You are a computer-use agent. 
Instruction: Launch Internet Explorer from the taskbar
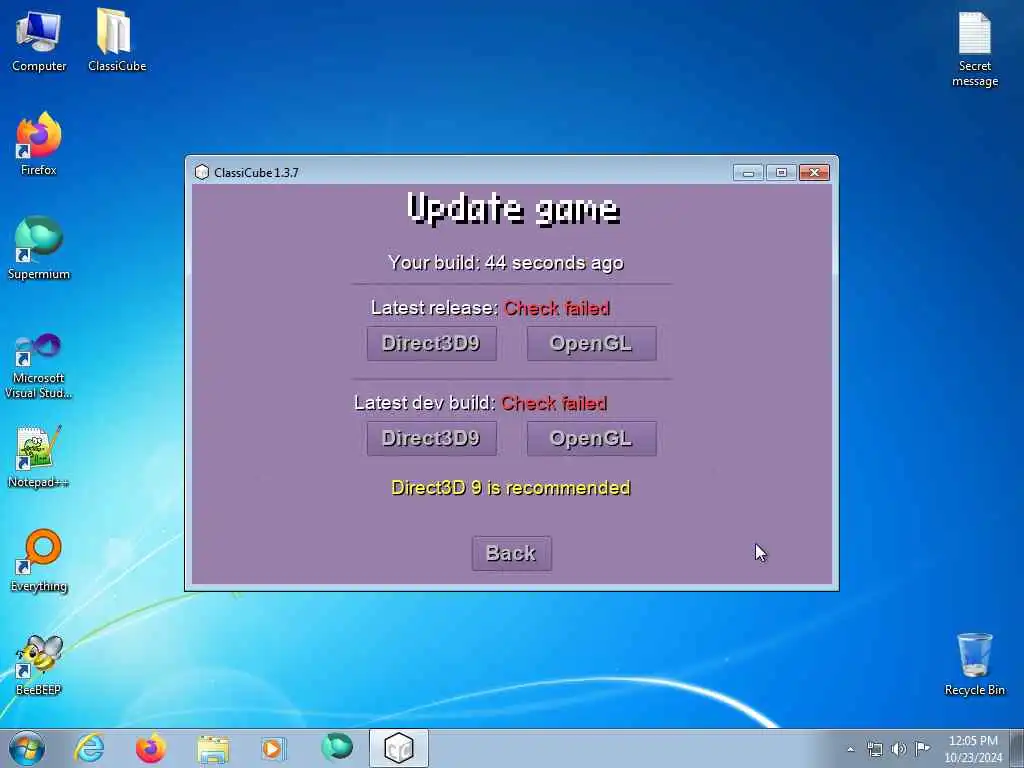click(89, 748)
